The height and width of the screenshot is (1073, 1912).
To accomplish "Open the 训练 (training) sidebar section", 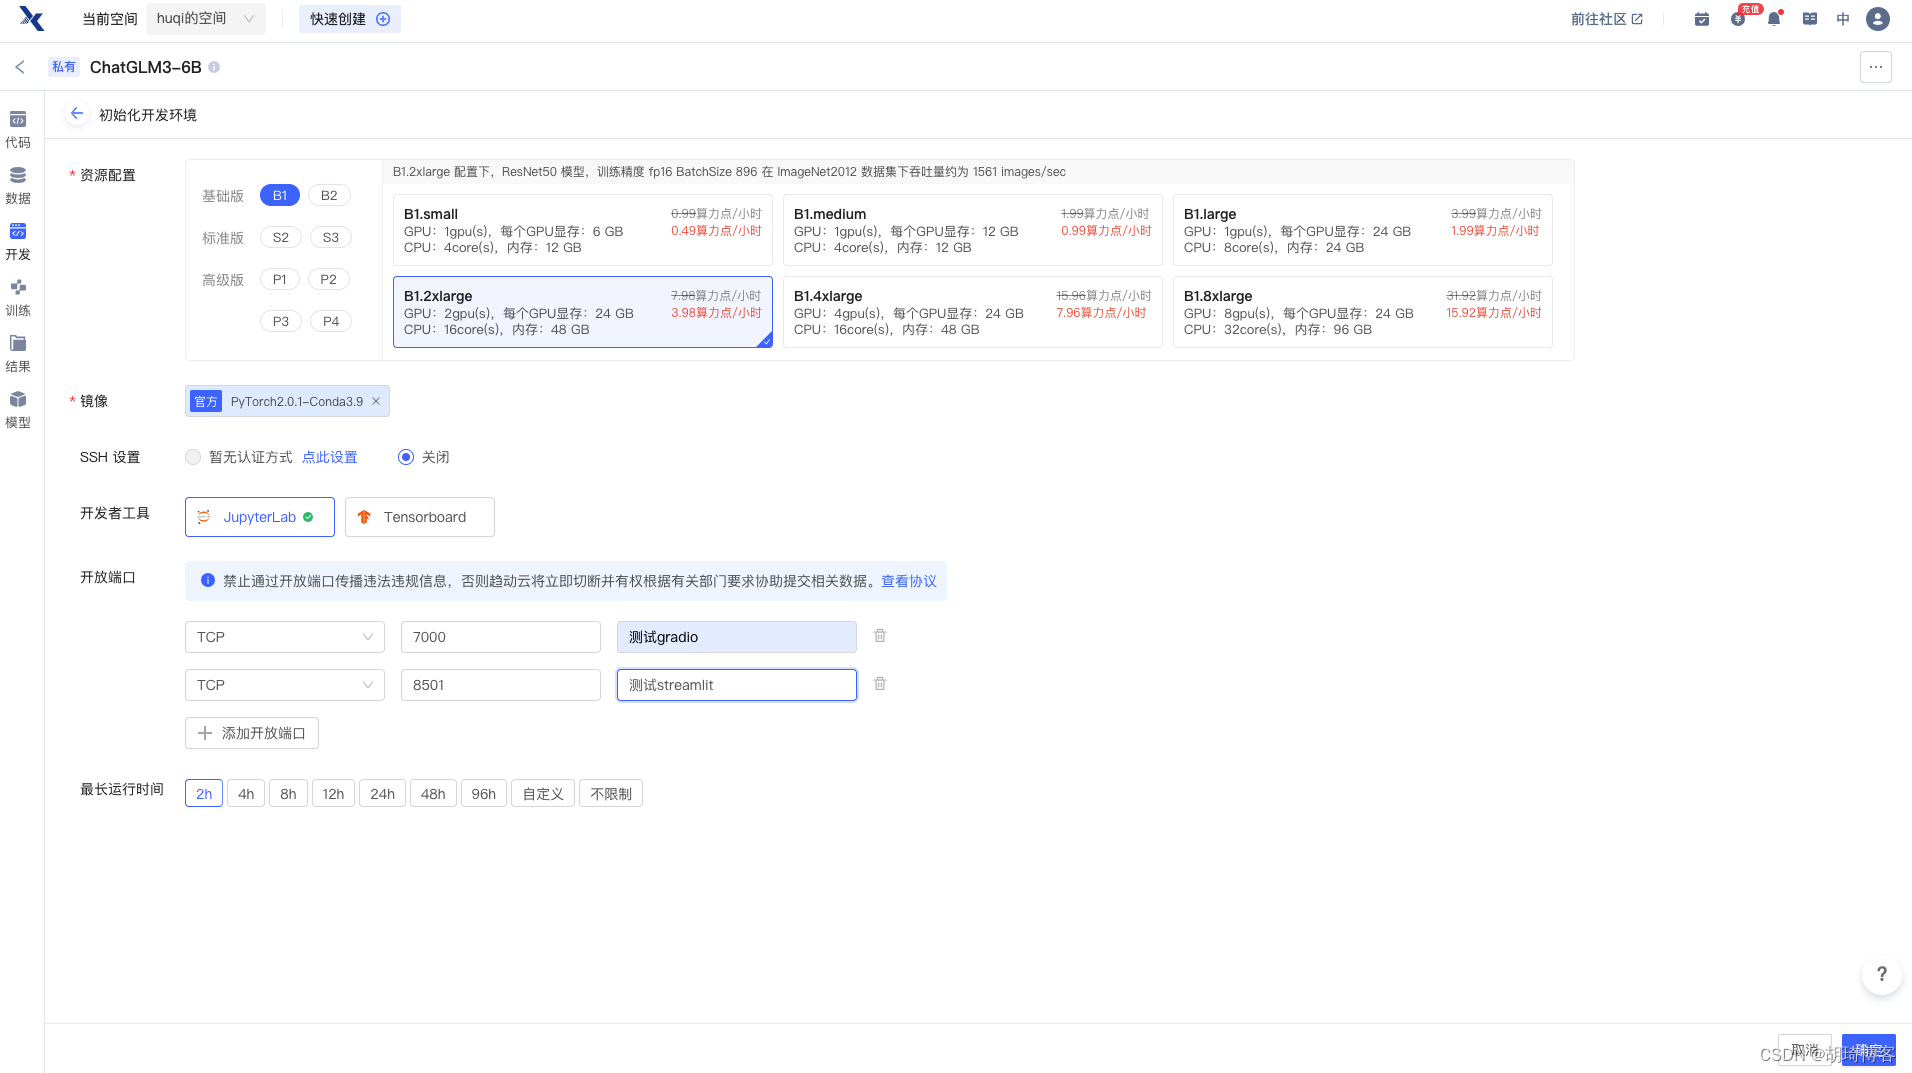I will click(x=18, y=298).
